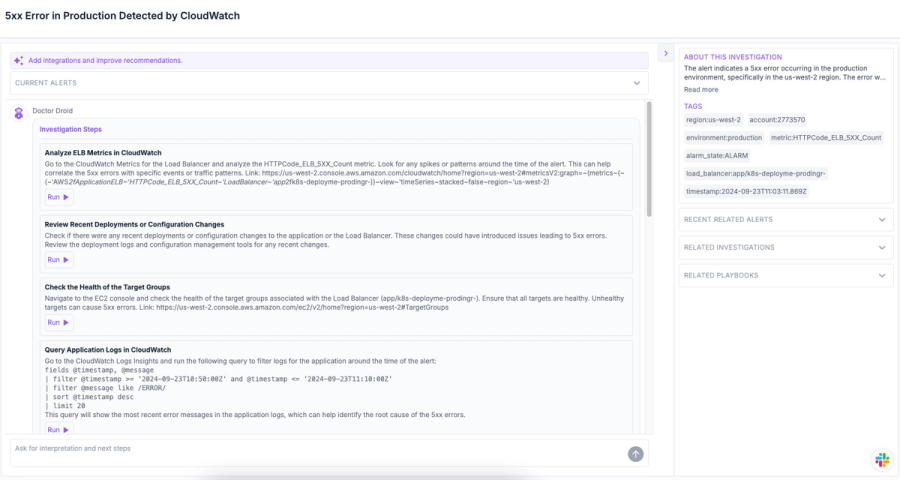Run the Analyze ELB Metrics step
The width and height of the screenshot is (900, 480).
click(x=58, y=197)
